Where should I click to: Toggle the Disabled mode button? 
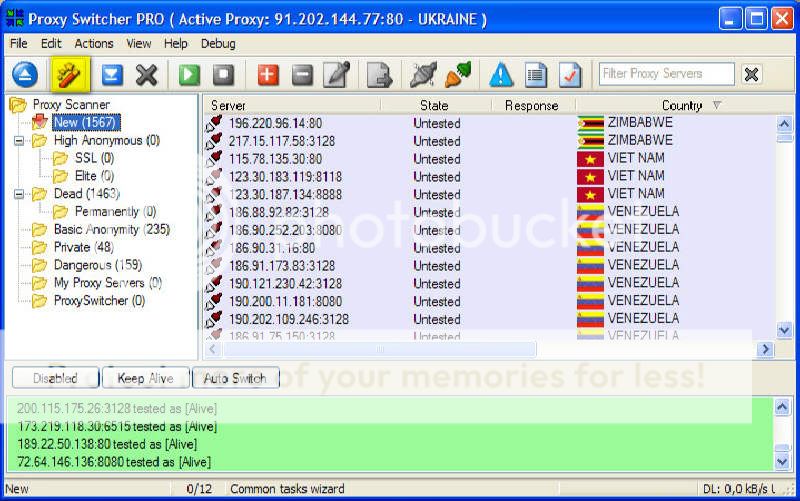coord(55,378)
